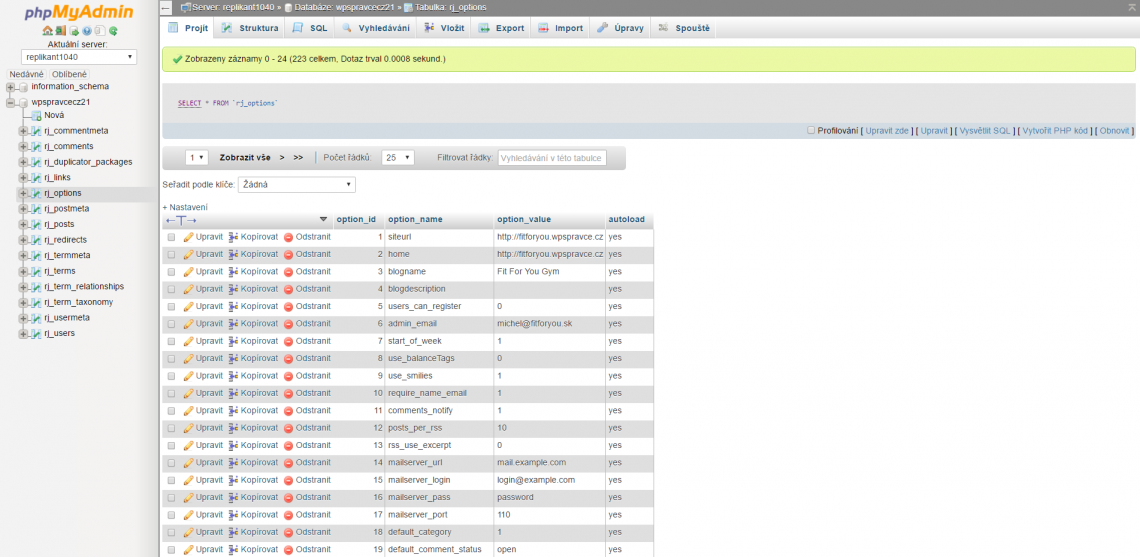Tick the checkbox for the home row
The height and width of the screenshot is (557, 1140).
coord(171,255)
